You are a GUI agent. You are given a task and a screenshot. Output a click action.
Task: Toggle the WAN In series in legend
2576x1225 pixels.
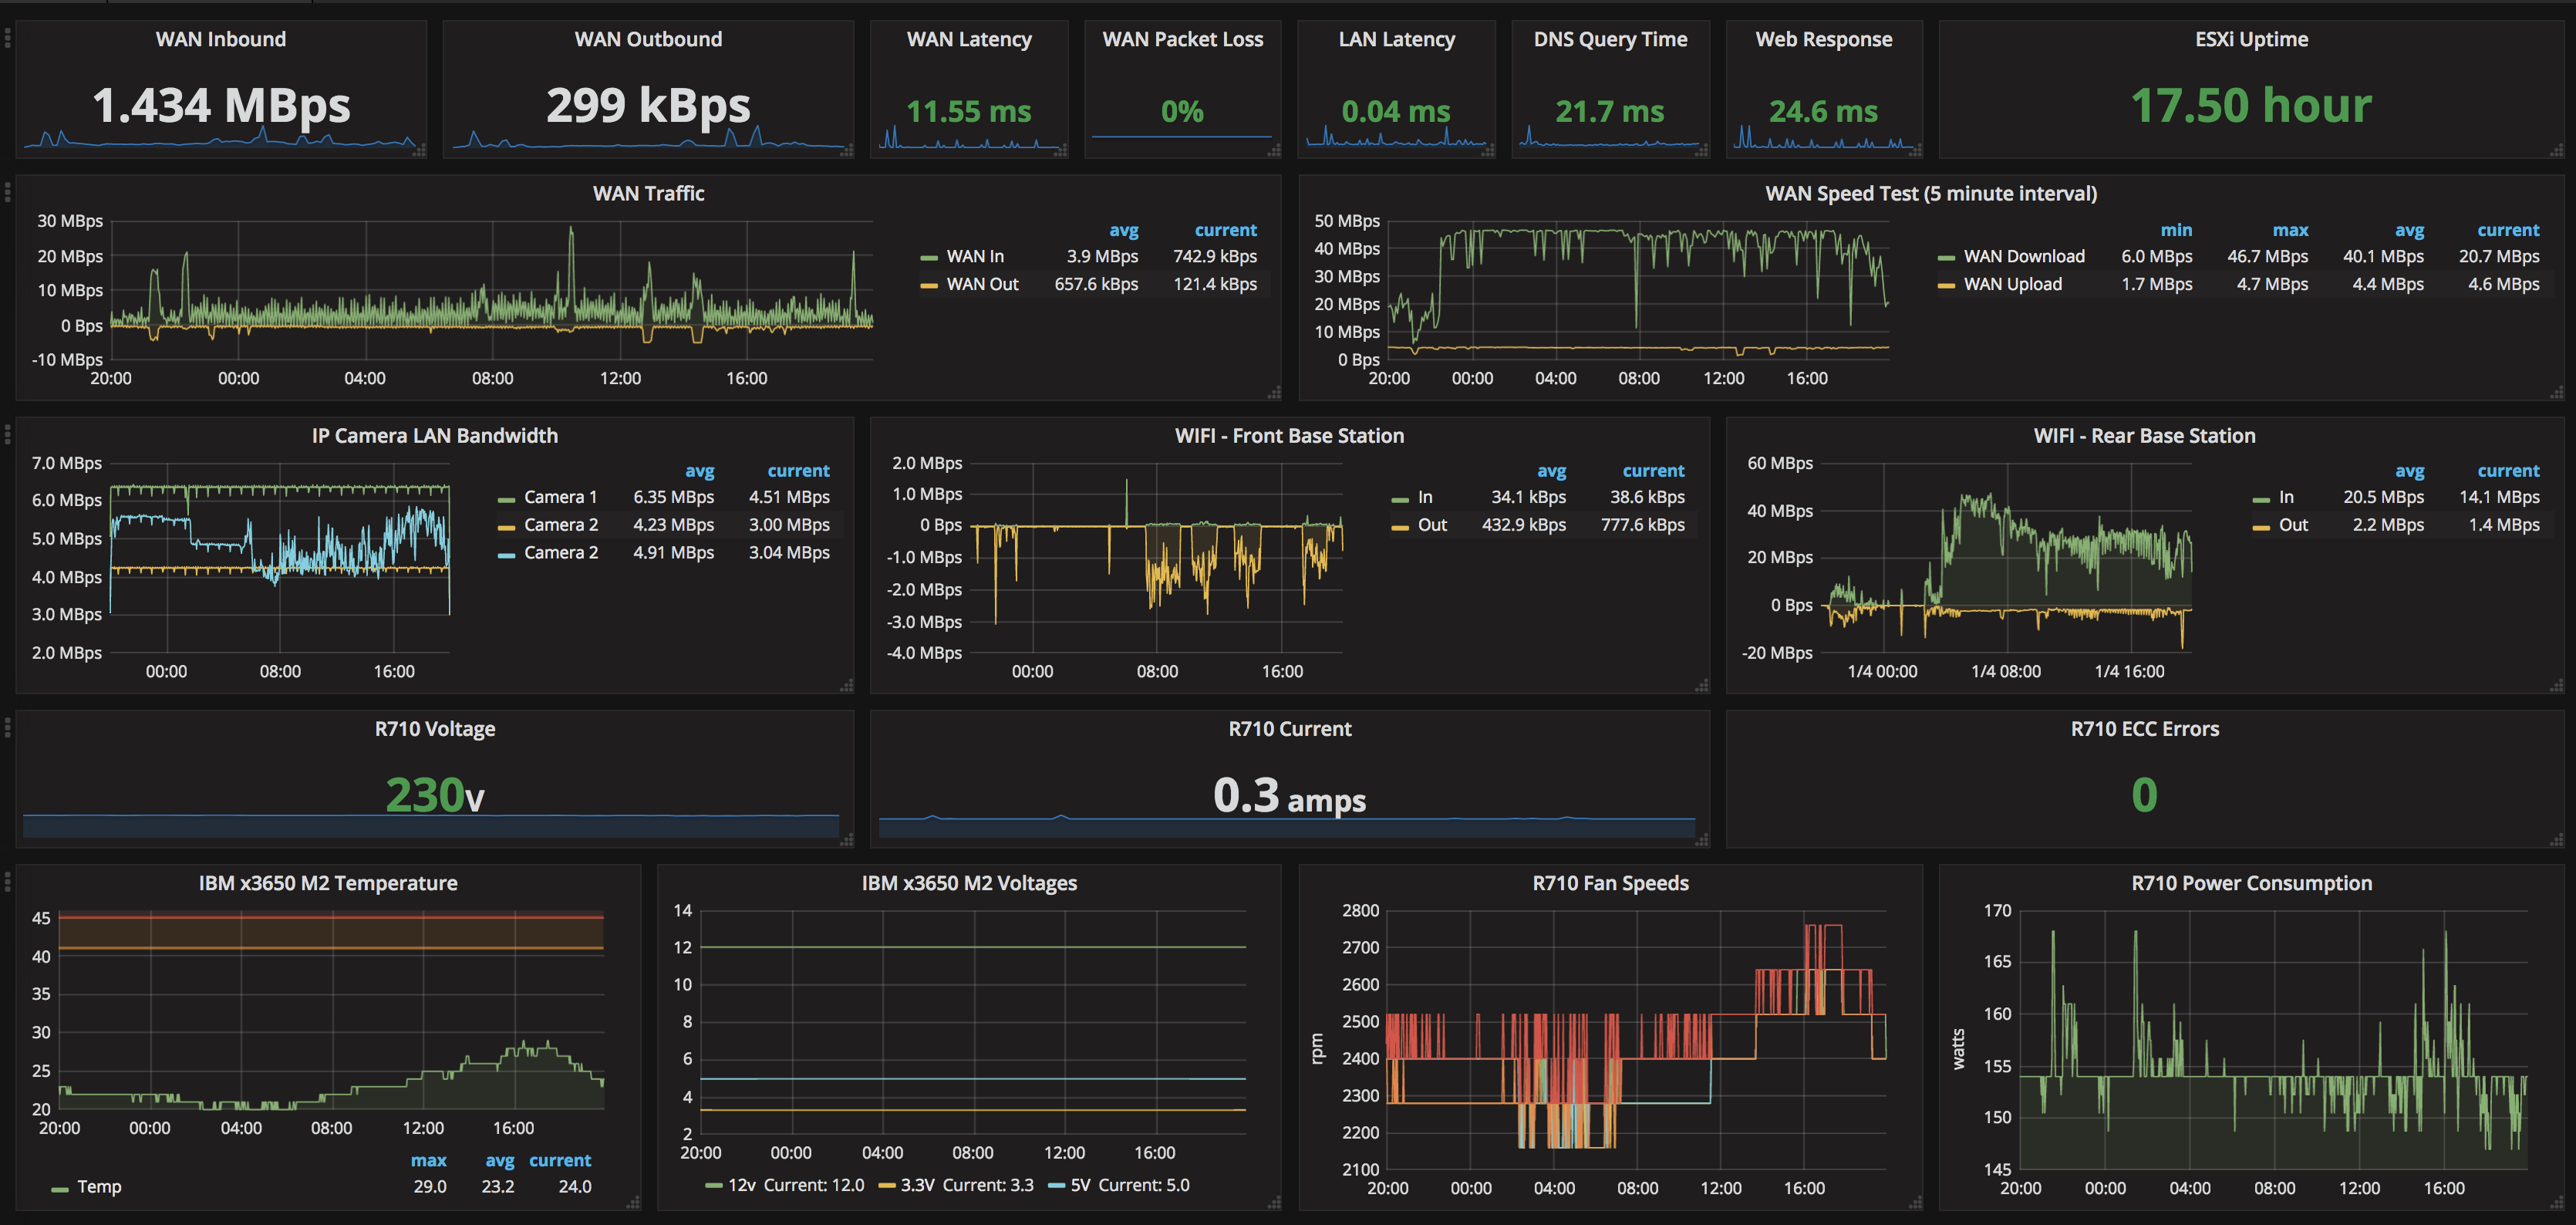(x=975, y=257)
